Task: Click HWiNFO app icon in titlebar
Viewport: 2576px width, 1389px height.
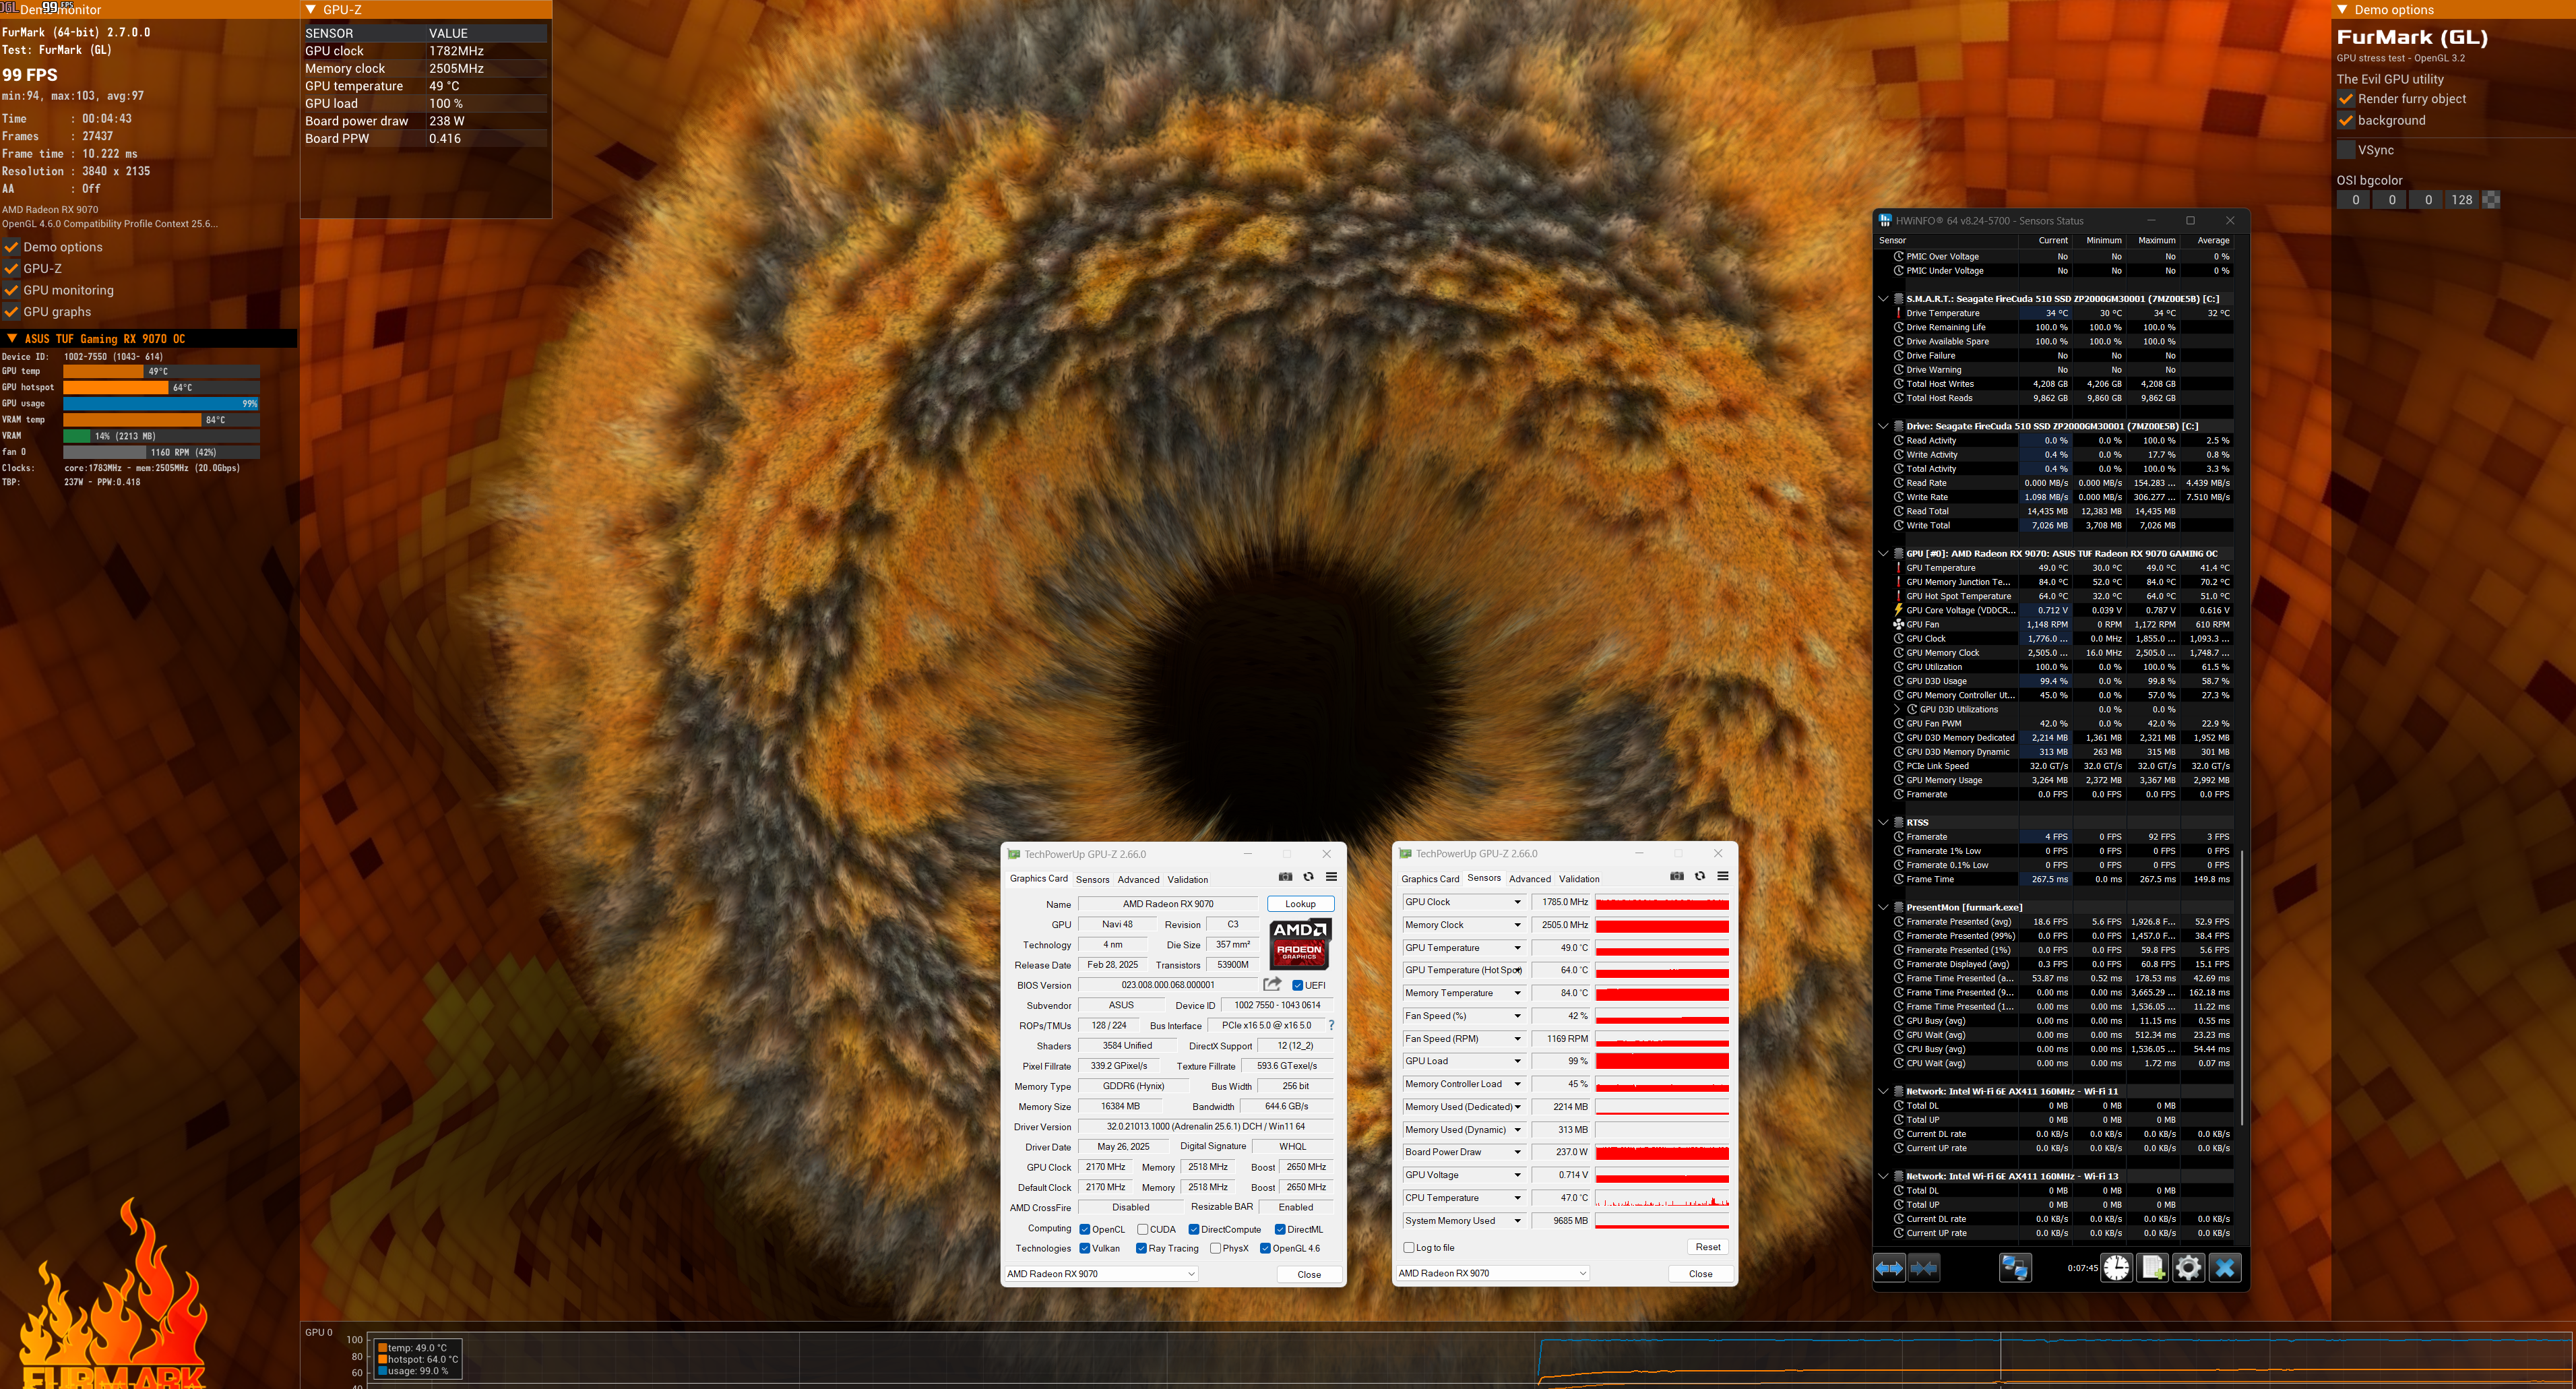Action: [x=1885, y=220]
